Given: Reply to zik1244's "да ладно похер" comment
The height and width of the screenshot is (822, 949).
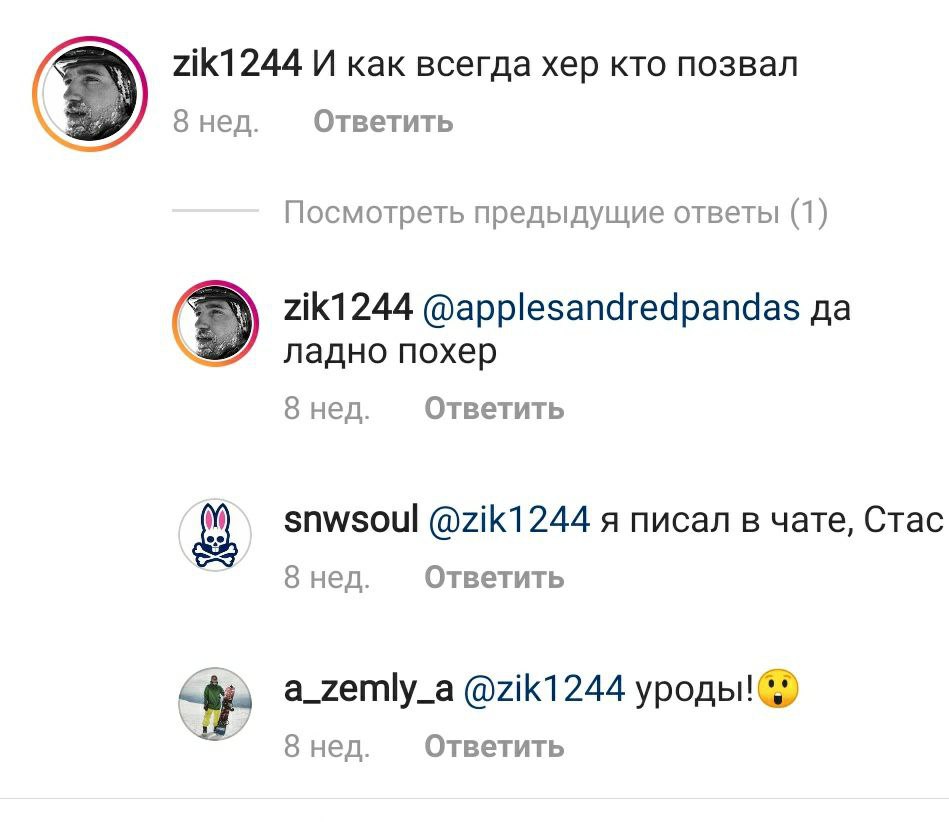Looking at the screenshot, I should tap(494, 408).
